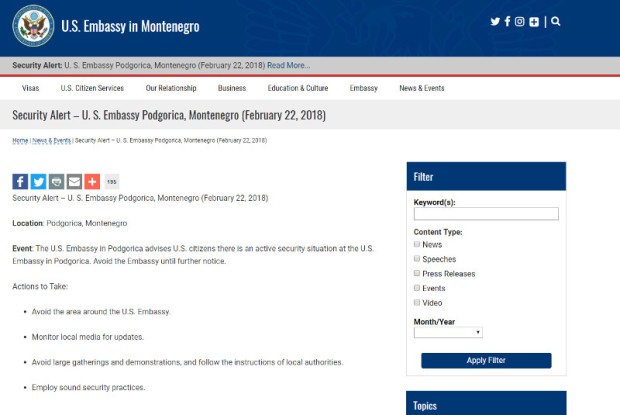The height and width of the screenshot is (415, 620).
Task: Print the article with printer icon
Action: [x=56, y=181]
